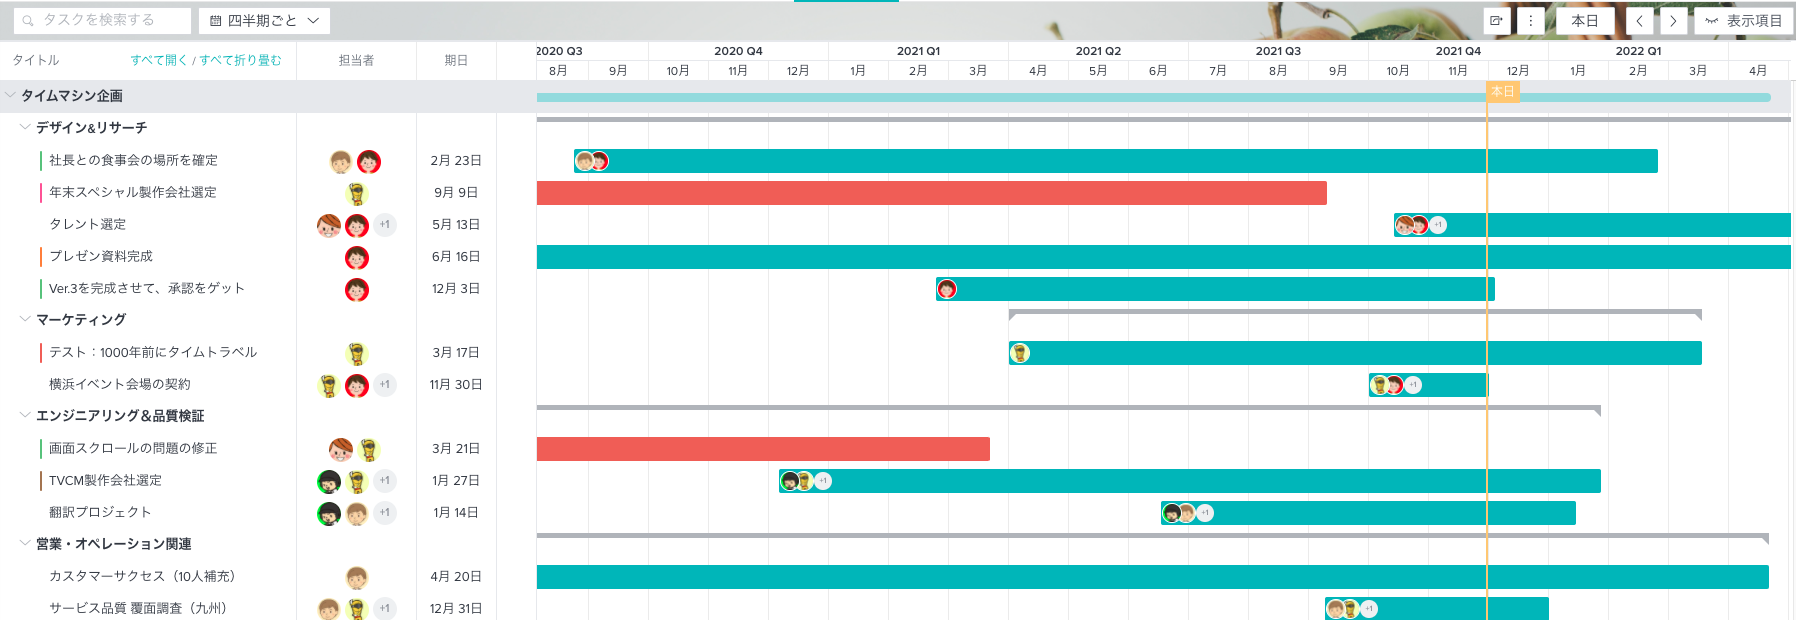This screenshot has height=620, width=1796.
Task: Click the 2022 Q1 quarter header
Action: tap(1638, 51)
